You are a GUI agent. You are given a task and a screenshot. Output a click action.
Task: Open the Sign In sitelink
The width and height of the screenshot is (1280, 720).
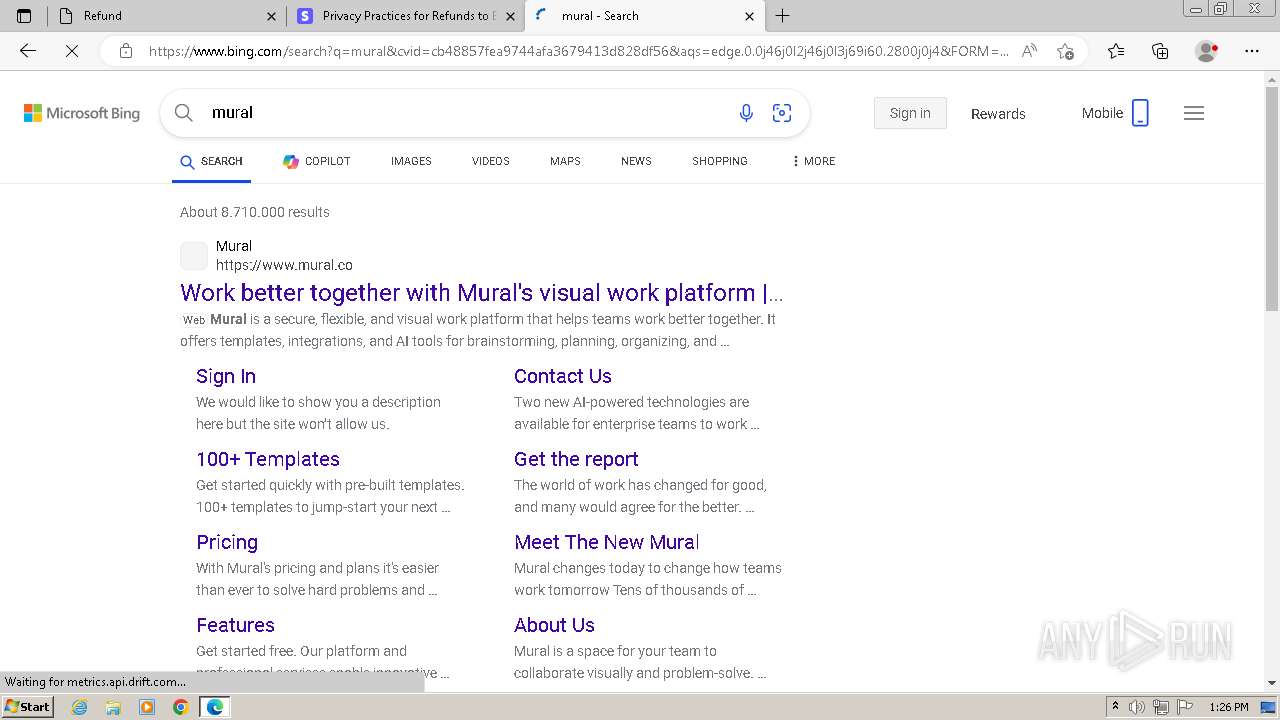[226, 376]
